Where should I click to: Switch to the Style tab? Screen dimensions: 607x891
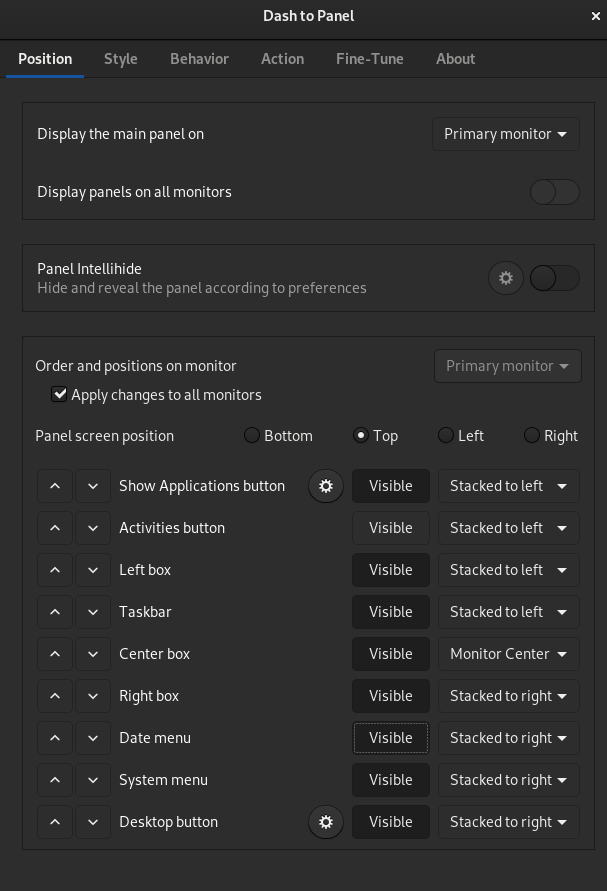[x=120, y=59]
